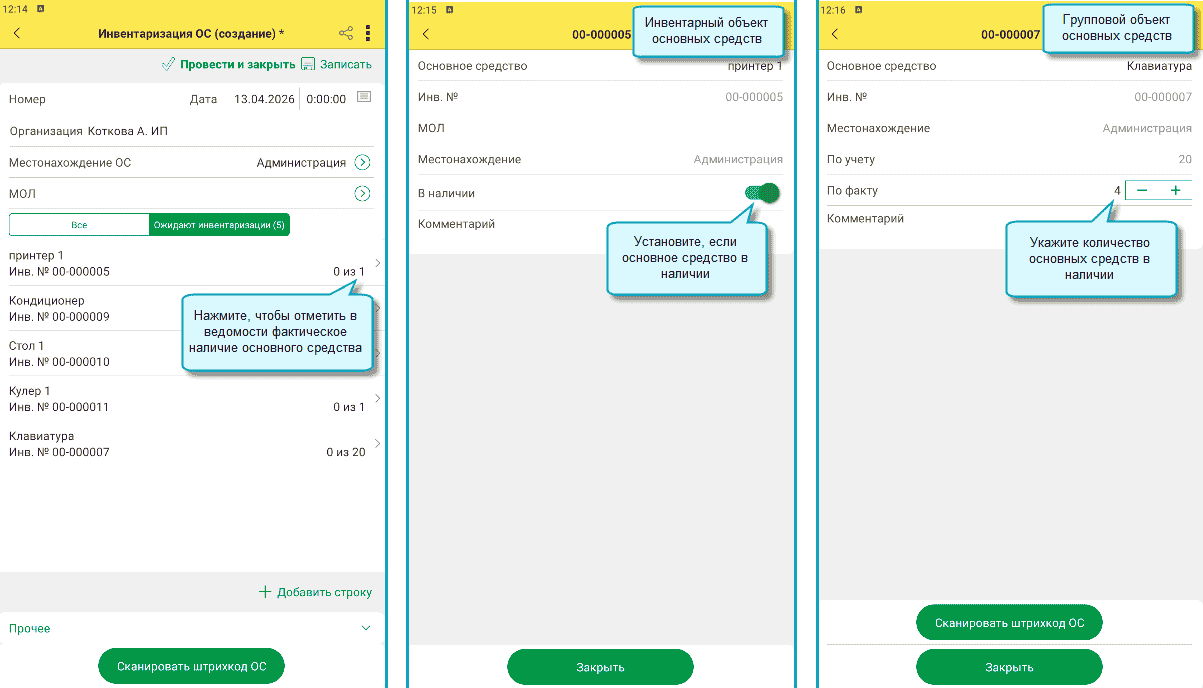Click the По факту value 4
1203x688 pixels.
coord(1117,190)
